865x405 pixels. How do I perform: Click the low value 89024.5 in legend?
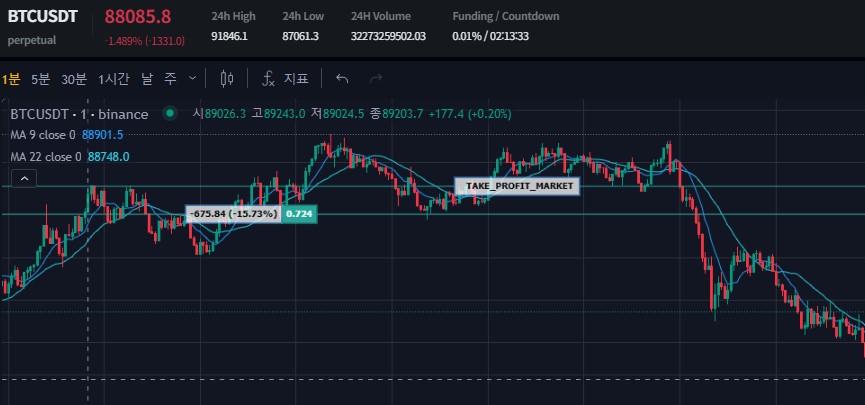(x=343, y=114)
